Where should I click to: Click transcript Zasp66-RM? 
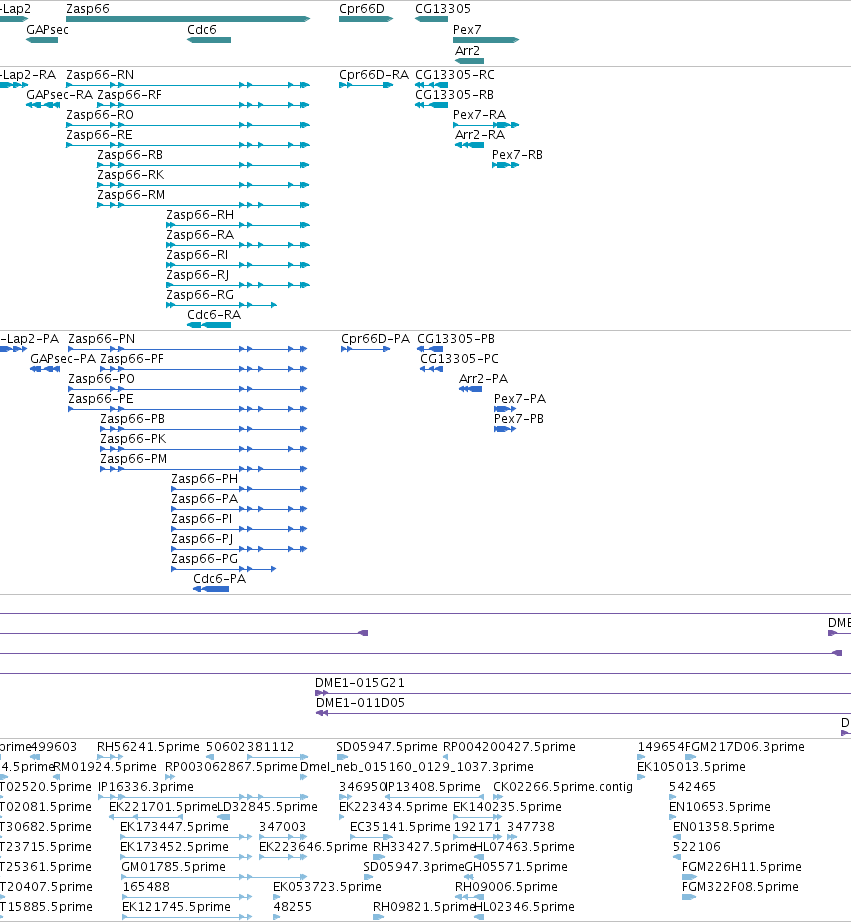tap(203, 205)
